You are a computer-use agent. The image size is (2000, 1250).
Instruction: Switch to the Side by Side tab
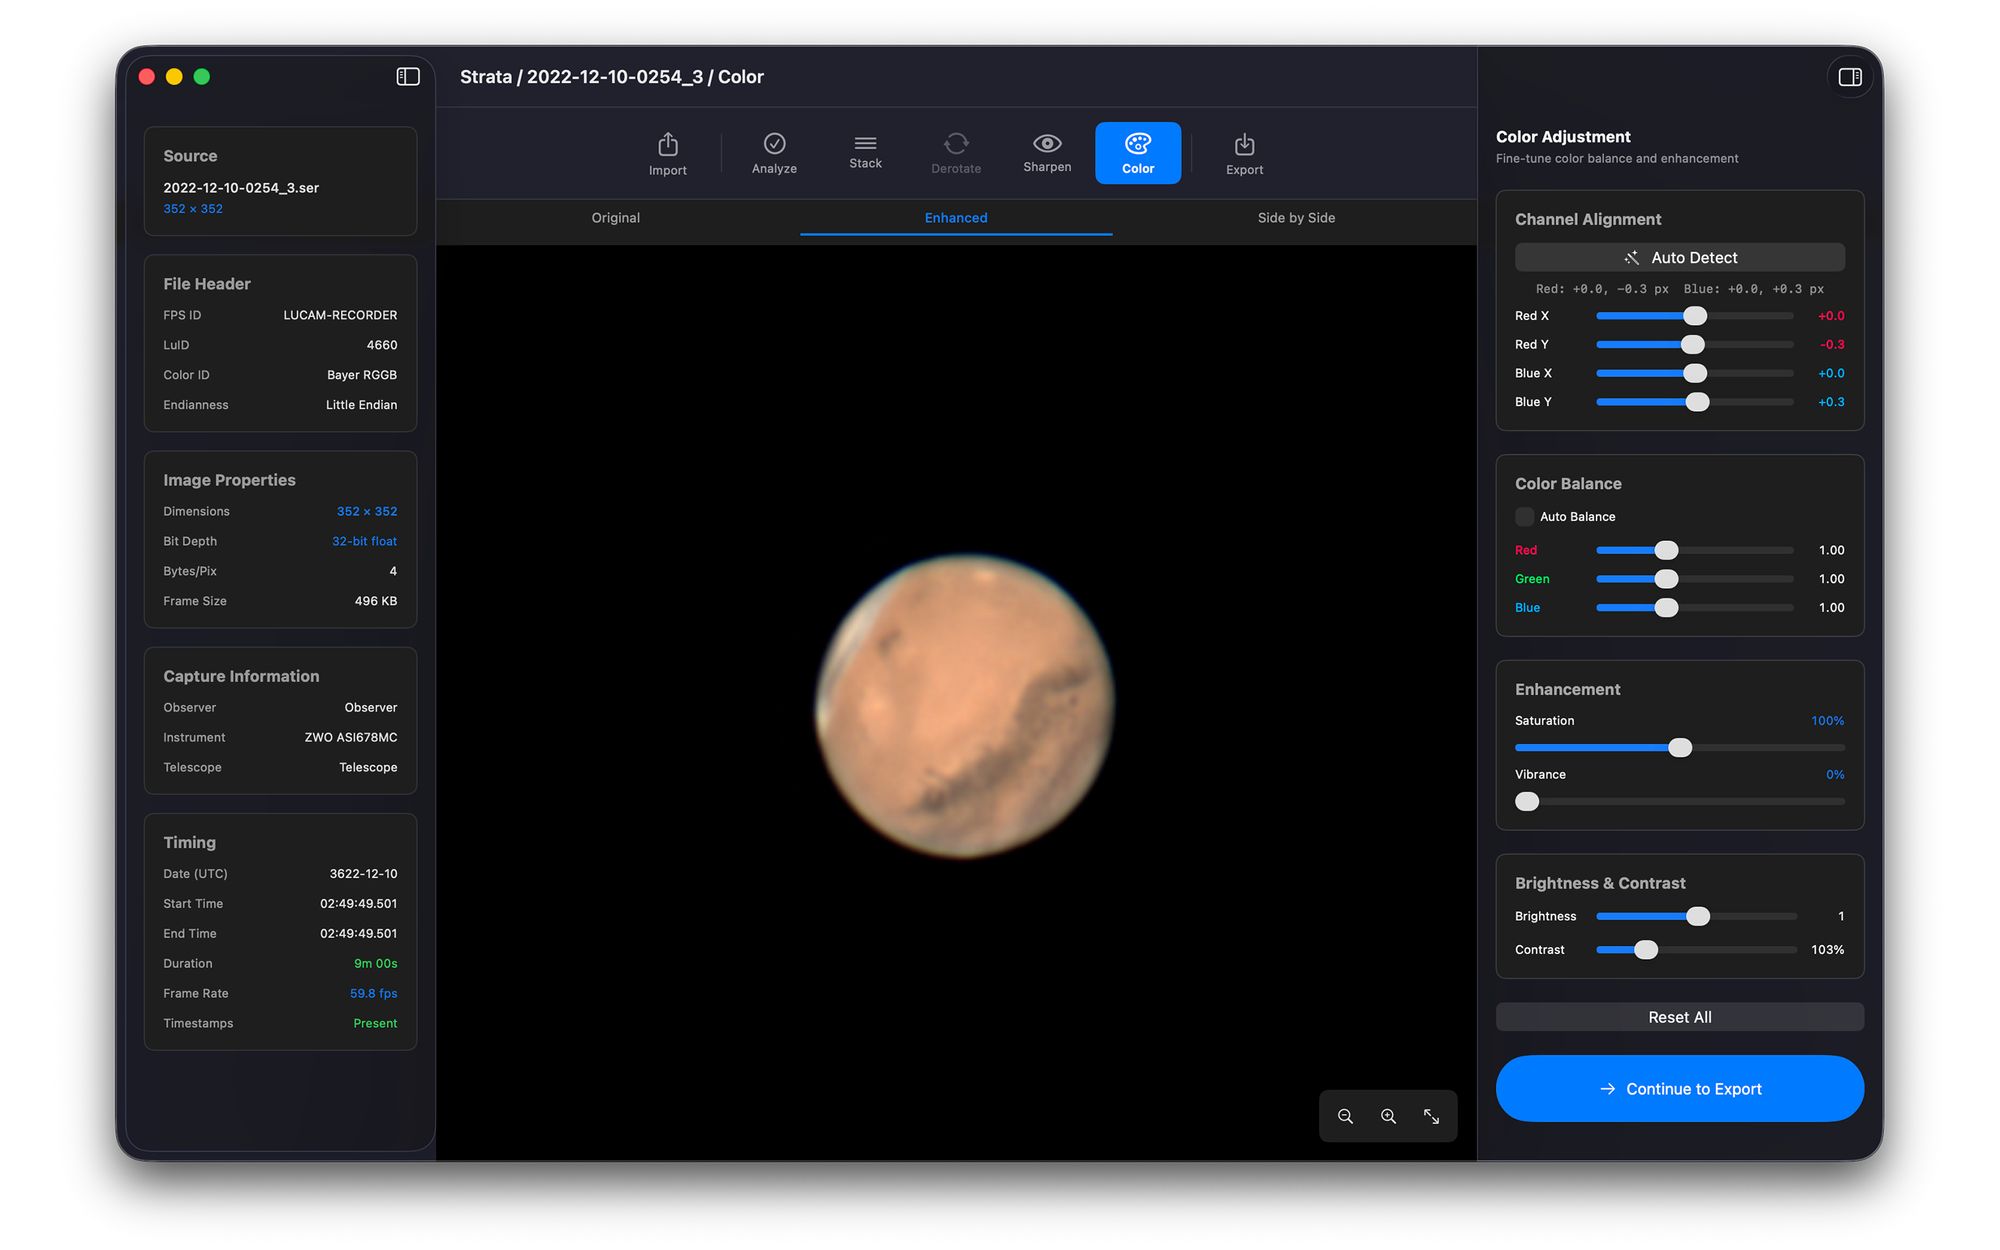(1296, 218)
